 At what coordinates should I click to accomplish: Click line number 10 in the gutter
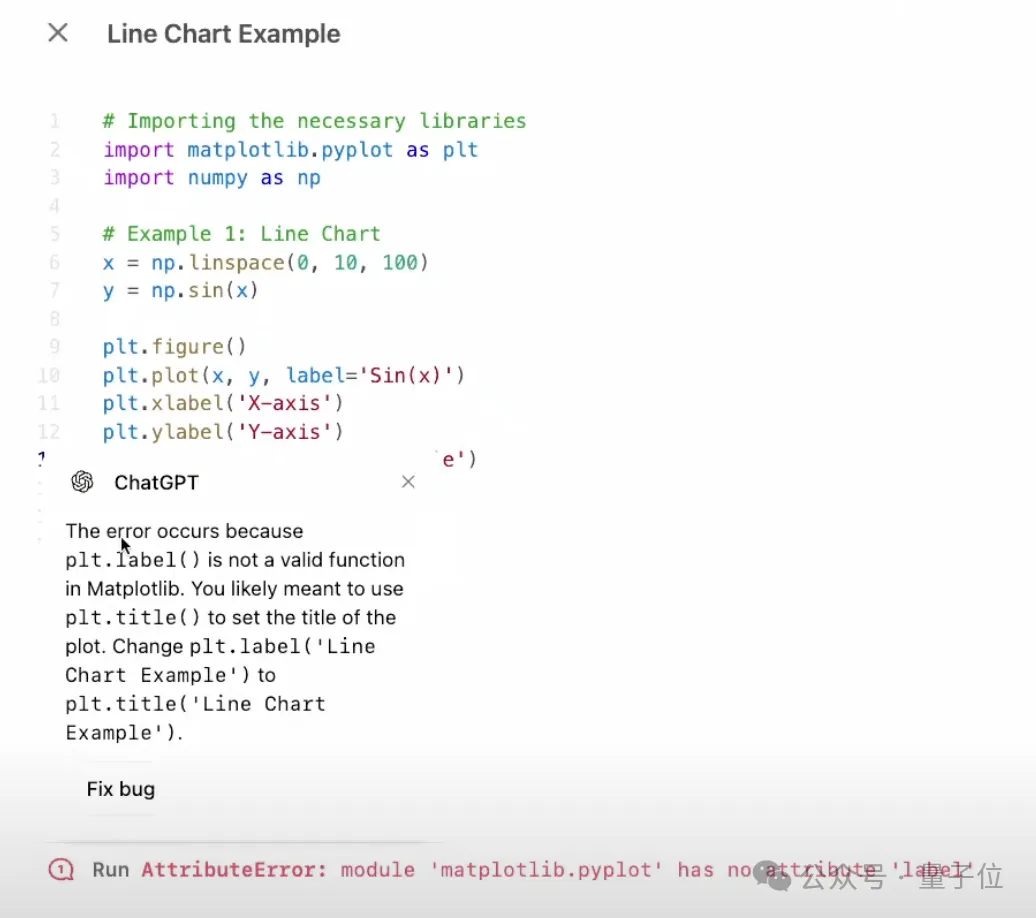pos(49,375)
